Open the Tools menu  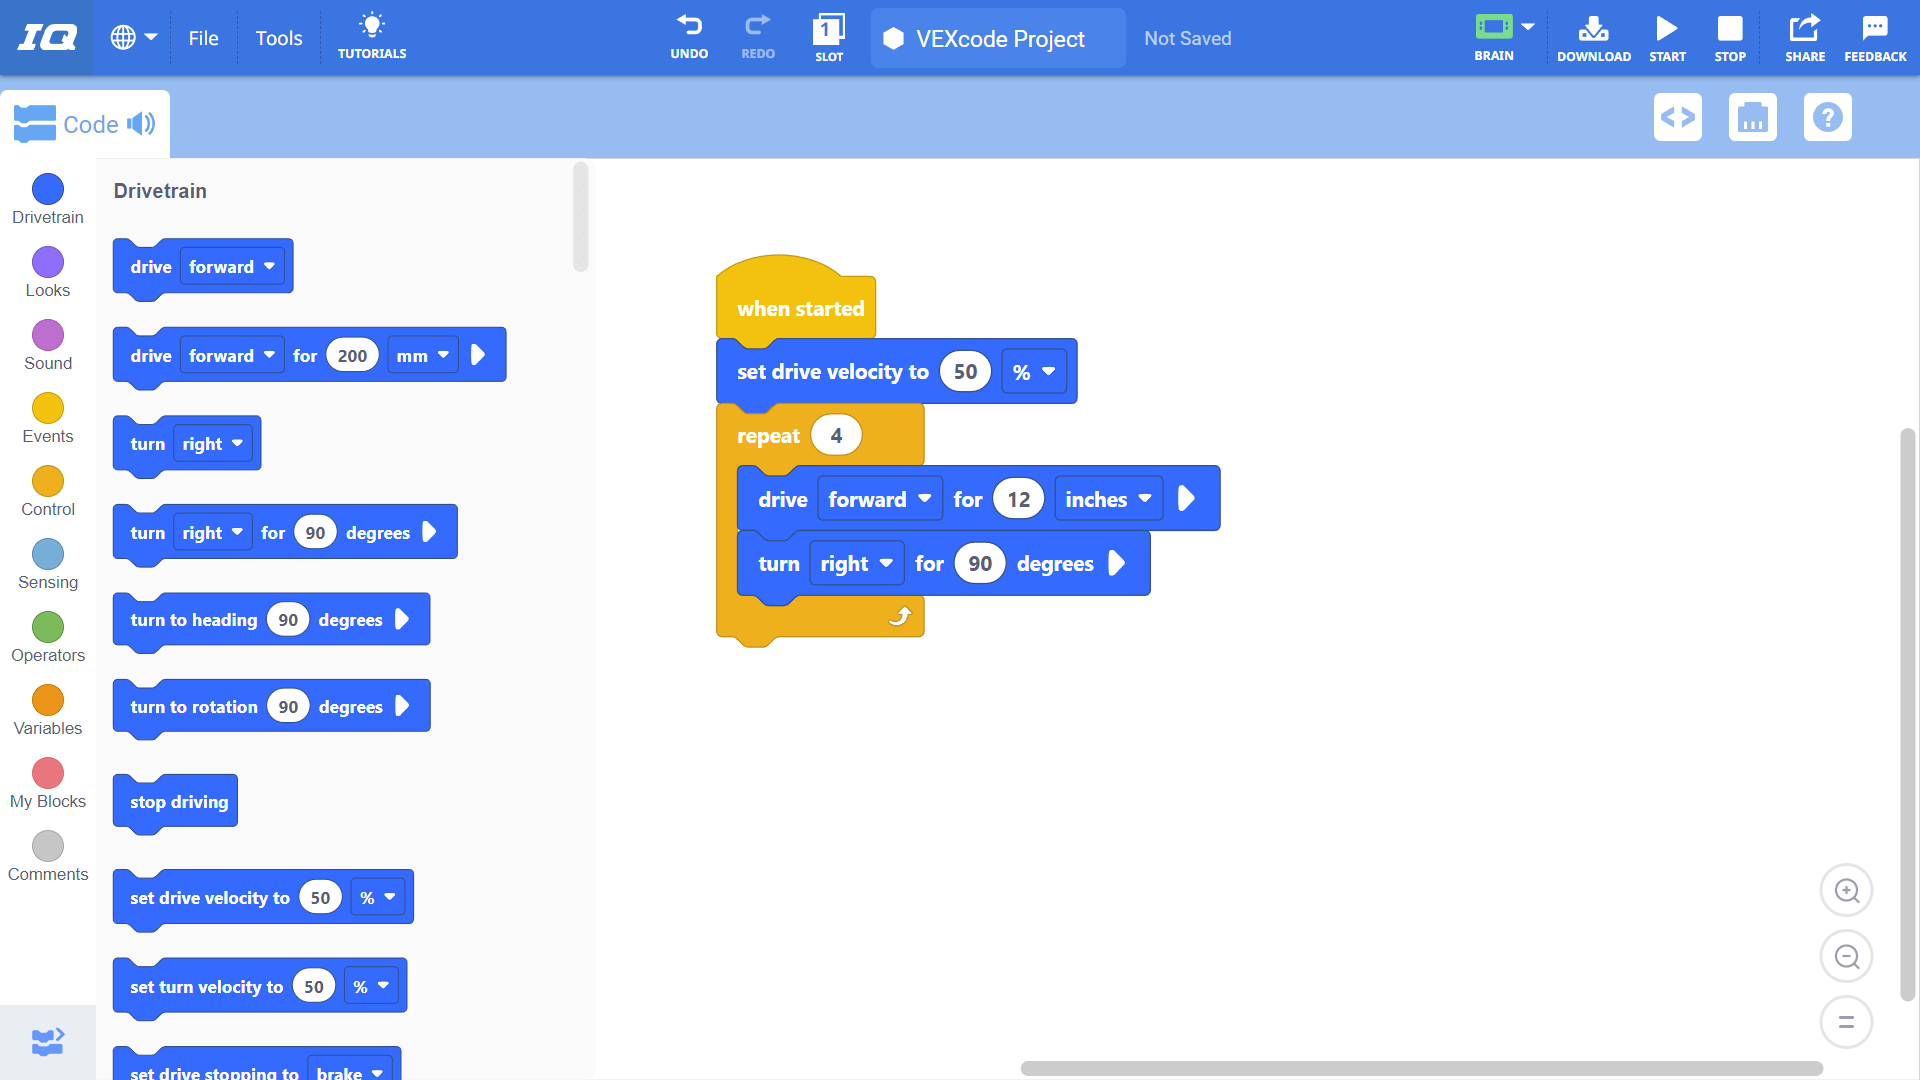[278, 38]
